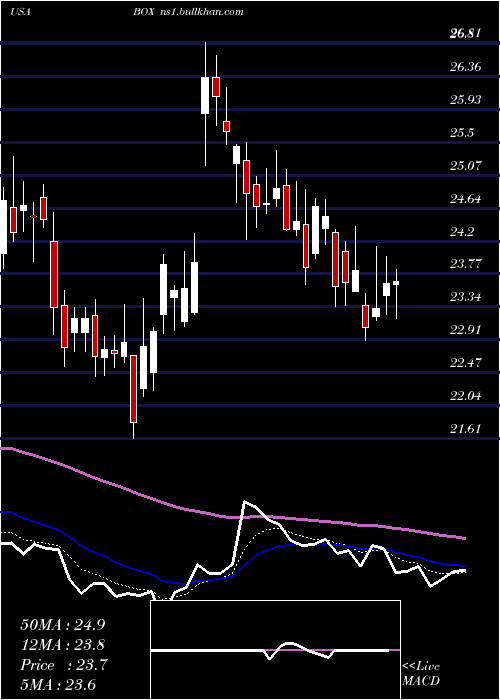Click the 24.2 price axis label
Image resolution: width=500 pixels, height=700 pixels.
pyautogui.click(x=463, y=232)
